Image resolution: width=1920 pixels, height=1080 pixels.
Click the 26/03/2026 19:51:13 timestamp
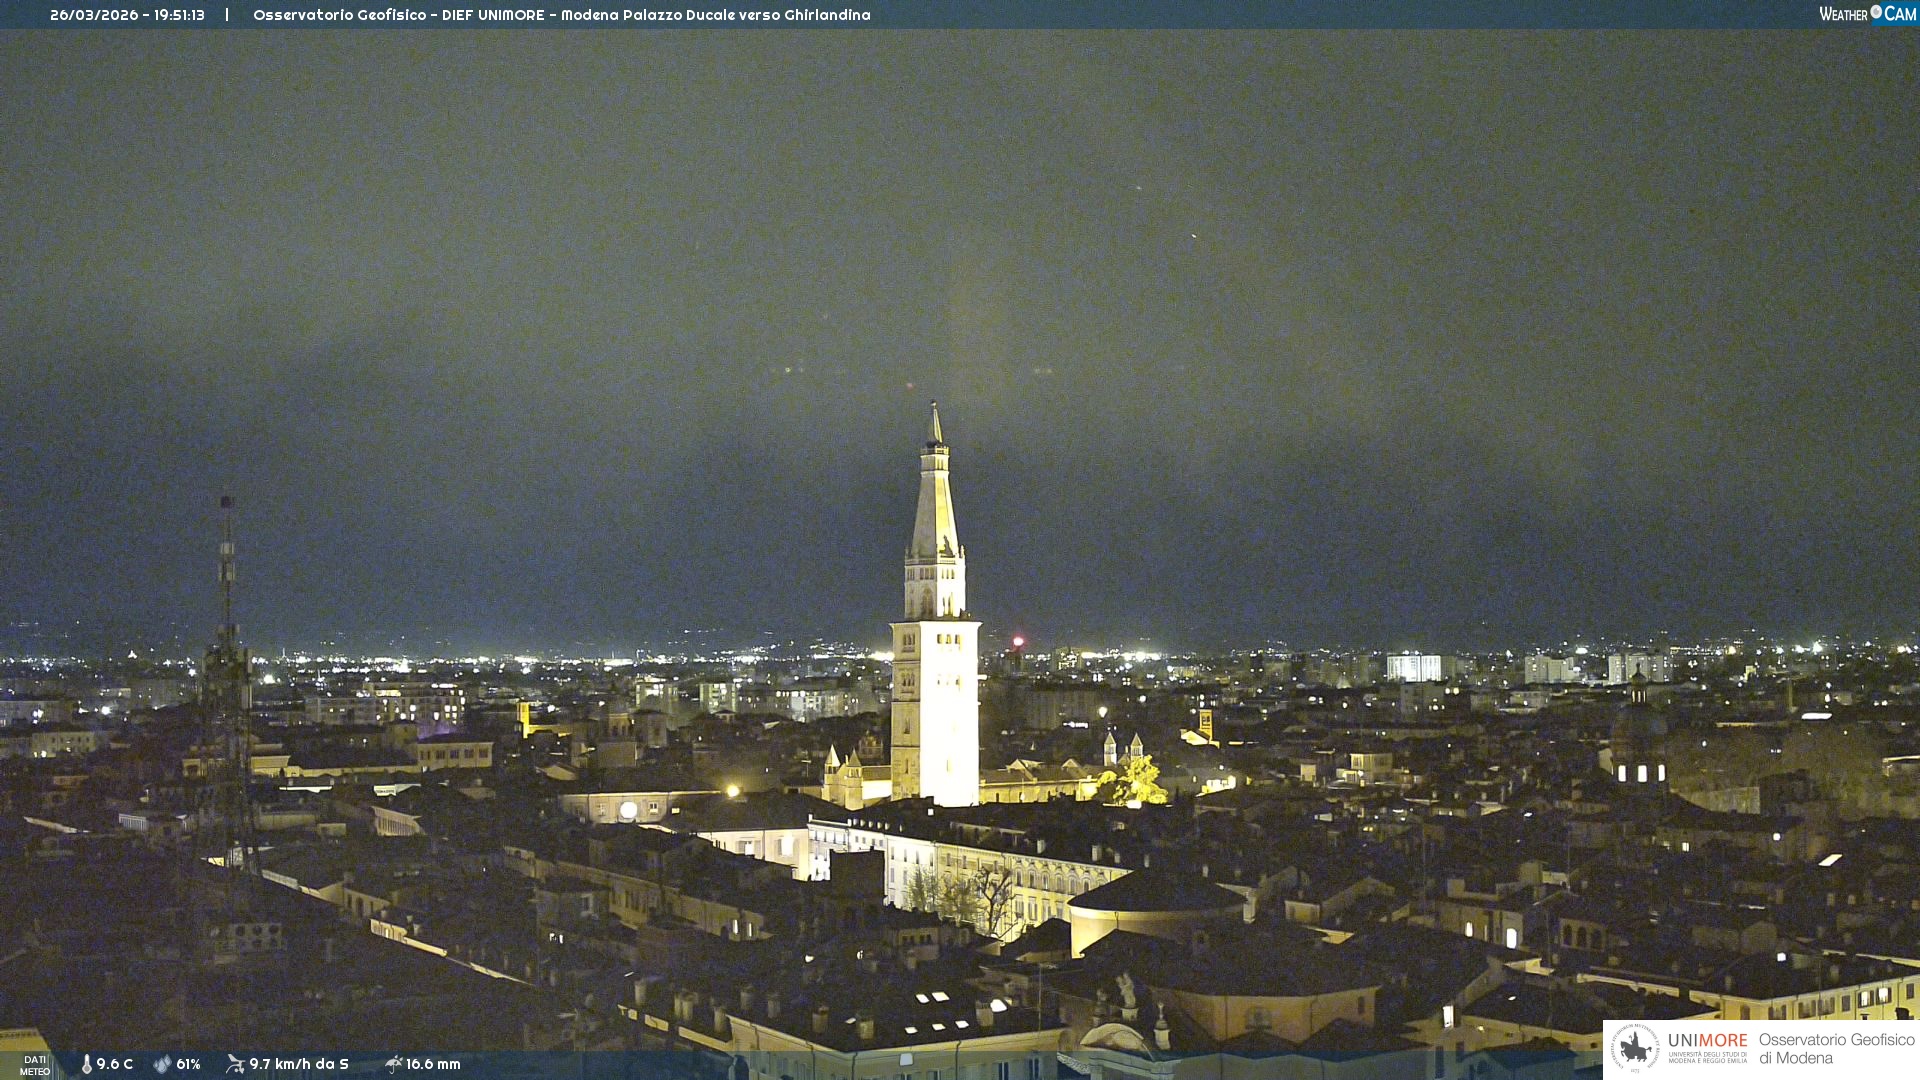click(x=127, y=15)
